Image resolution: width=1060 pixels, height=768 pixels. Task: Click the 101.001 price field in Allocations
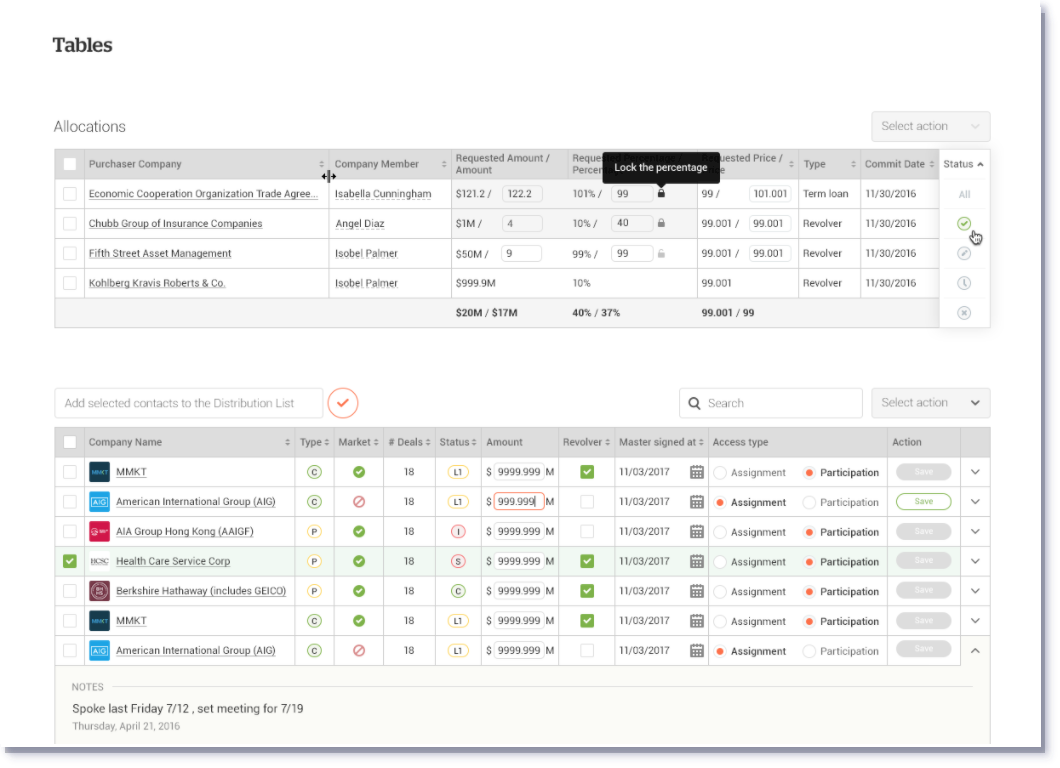pyautogui.click(x=770, y=194)
